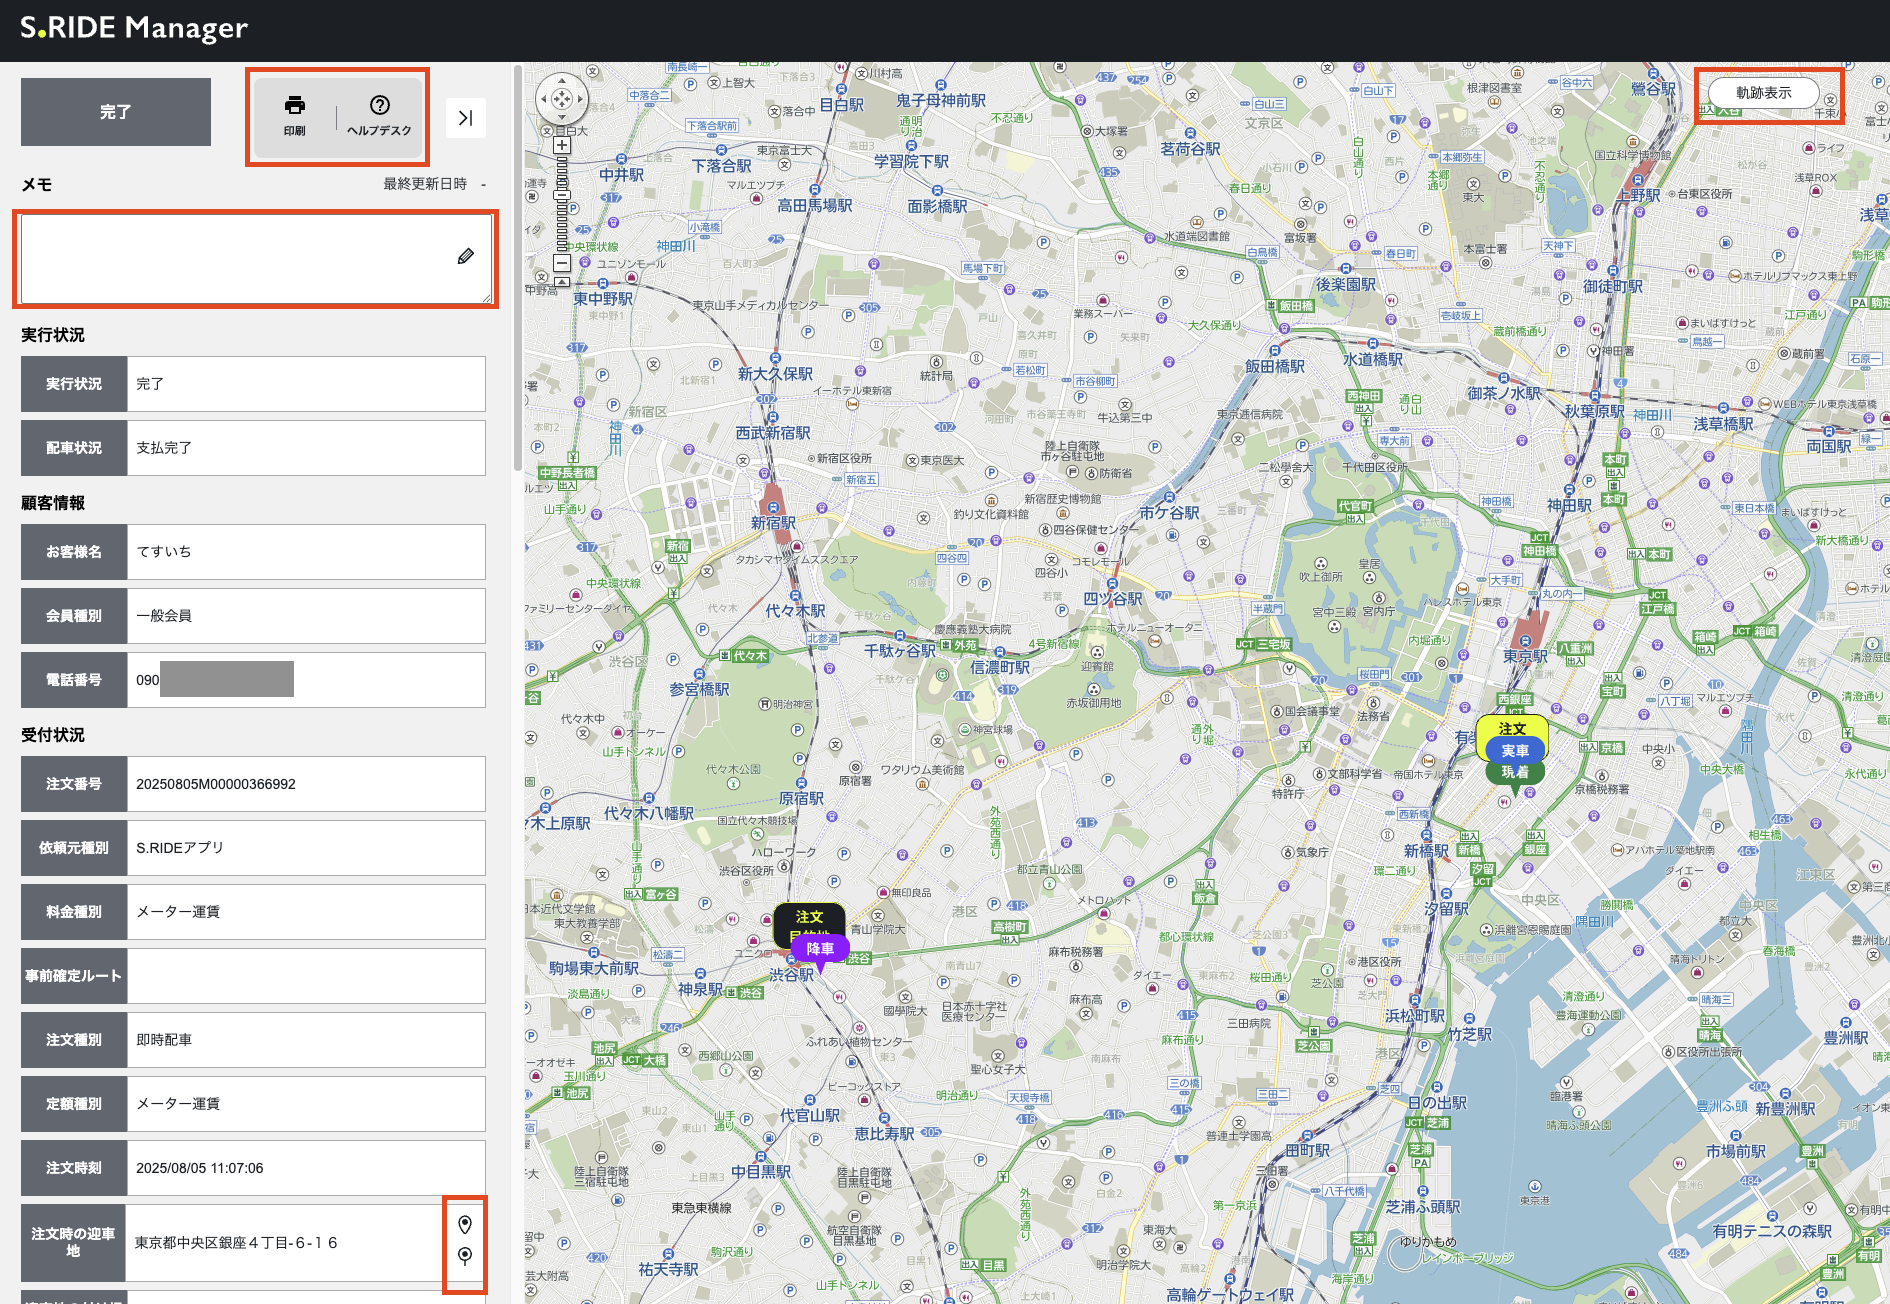Collapse the side panel with arrow button

click(x=465, y=118)
